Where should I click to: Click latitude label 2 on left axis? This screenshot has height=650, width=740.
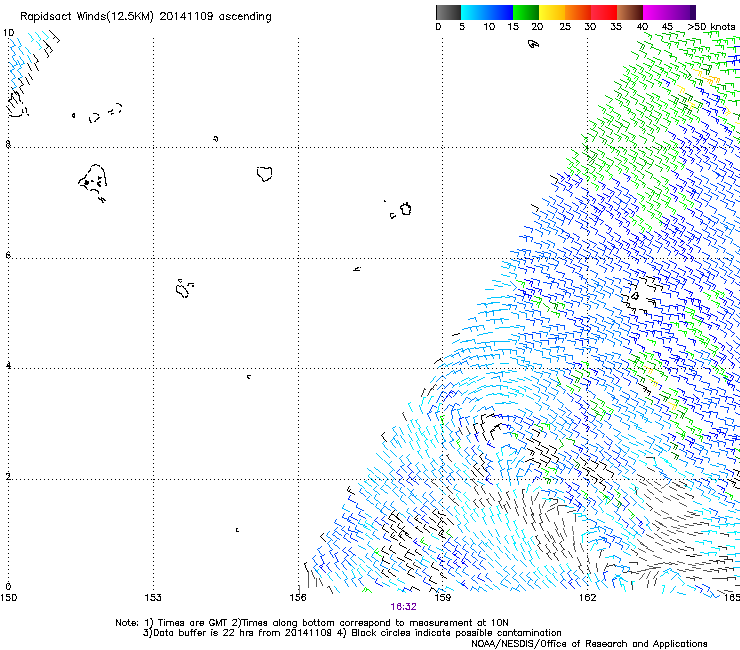pos(8,476)
